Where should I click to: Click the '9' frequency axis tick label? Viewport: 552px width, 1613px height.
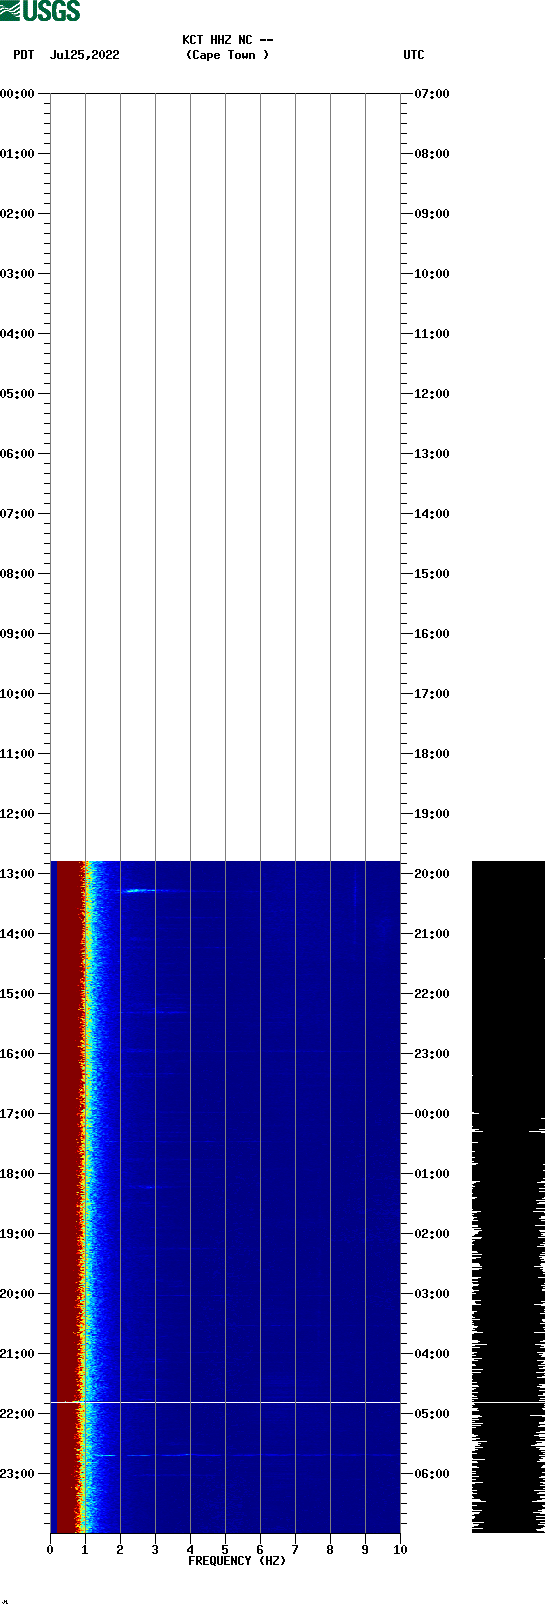tap(365, 1550)
